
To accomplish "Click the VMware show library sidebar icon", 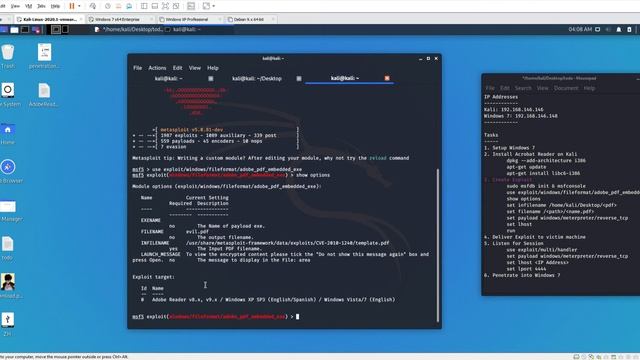I will 144,6.
